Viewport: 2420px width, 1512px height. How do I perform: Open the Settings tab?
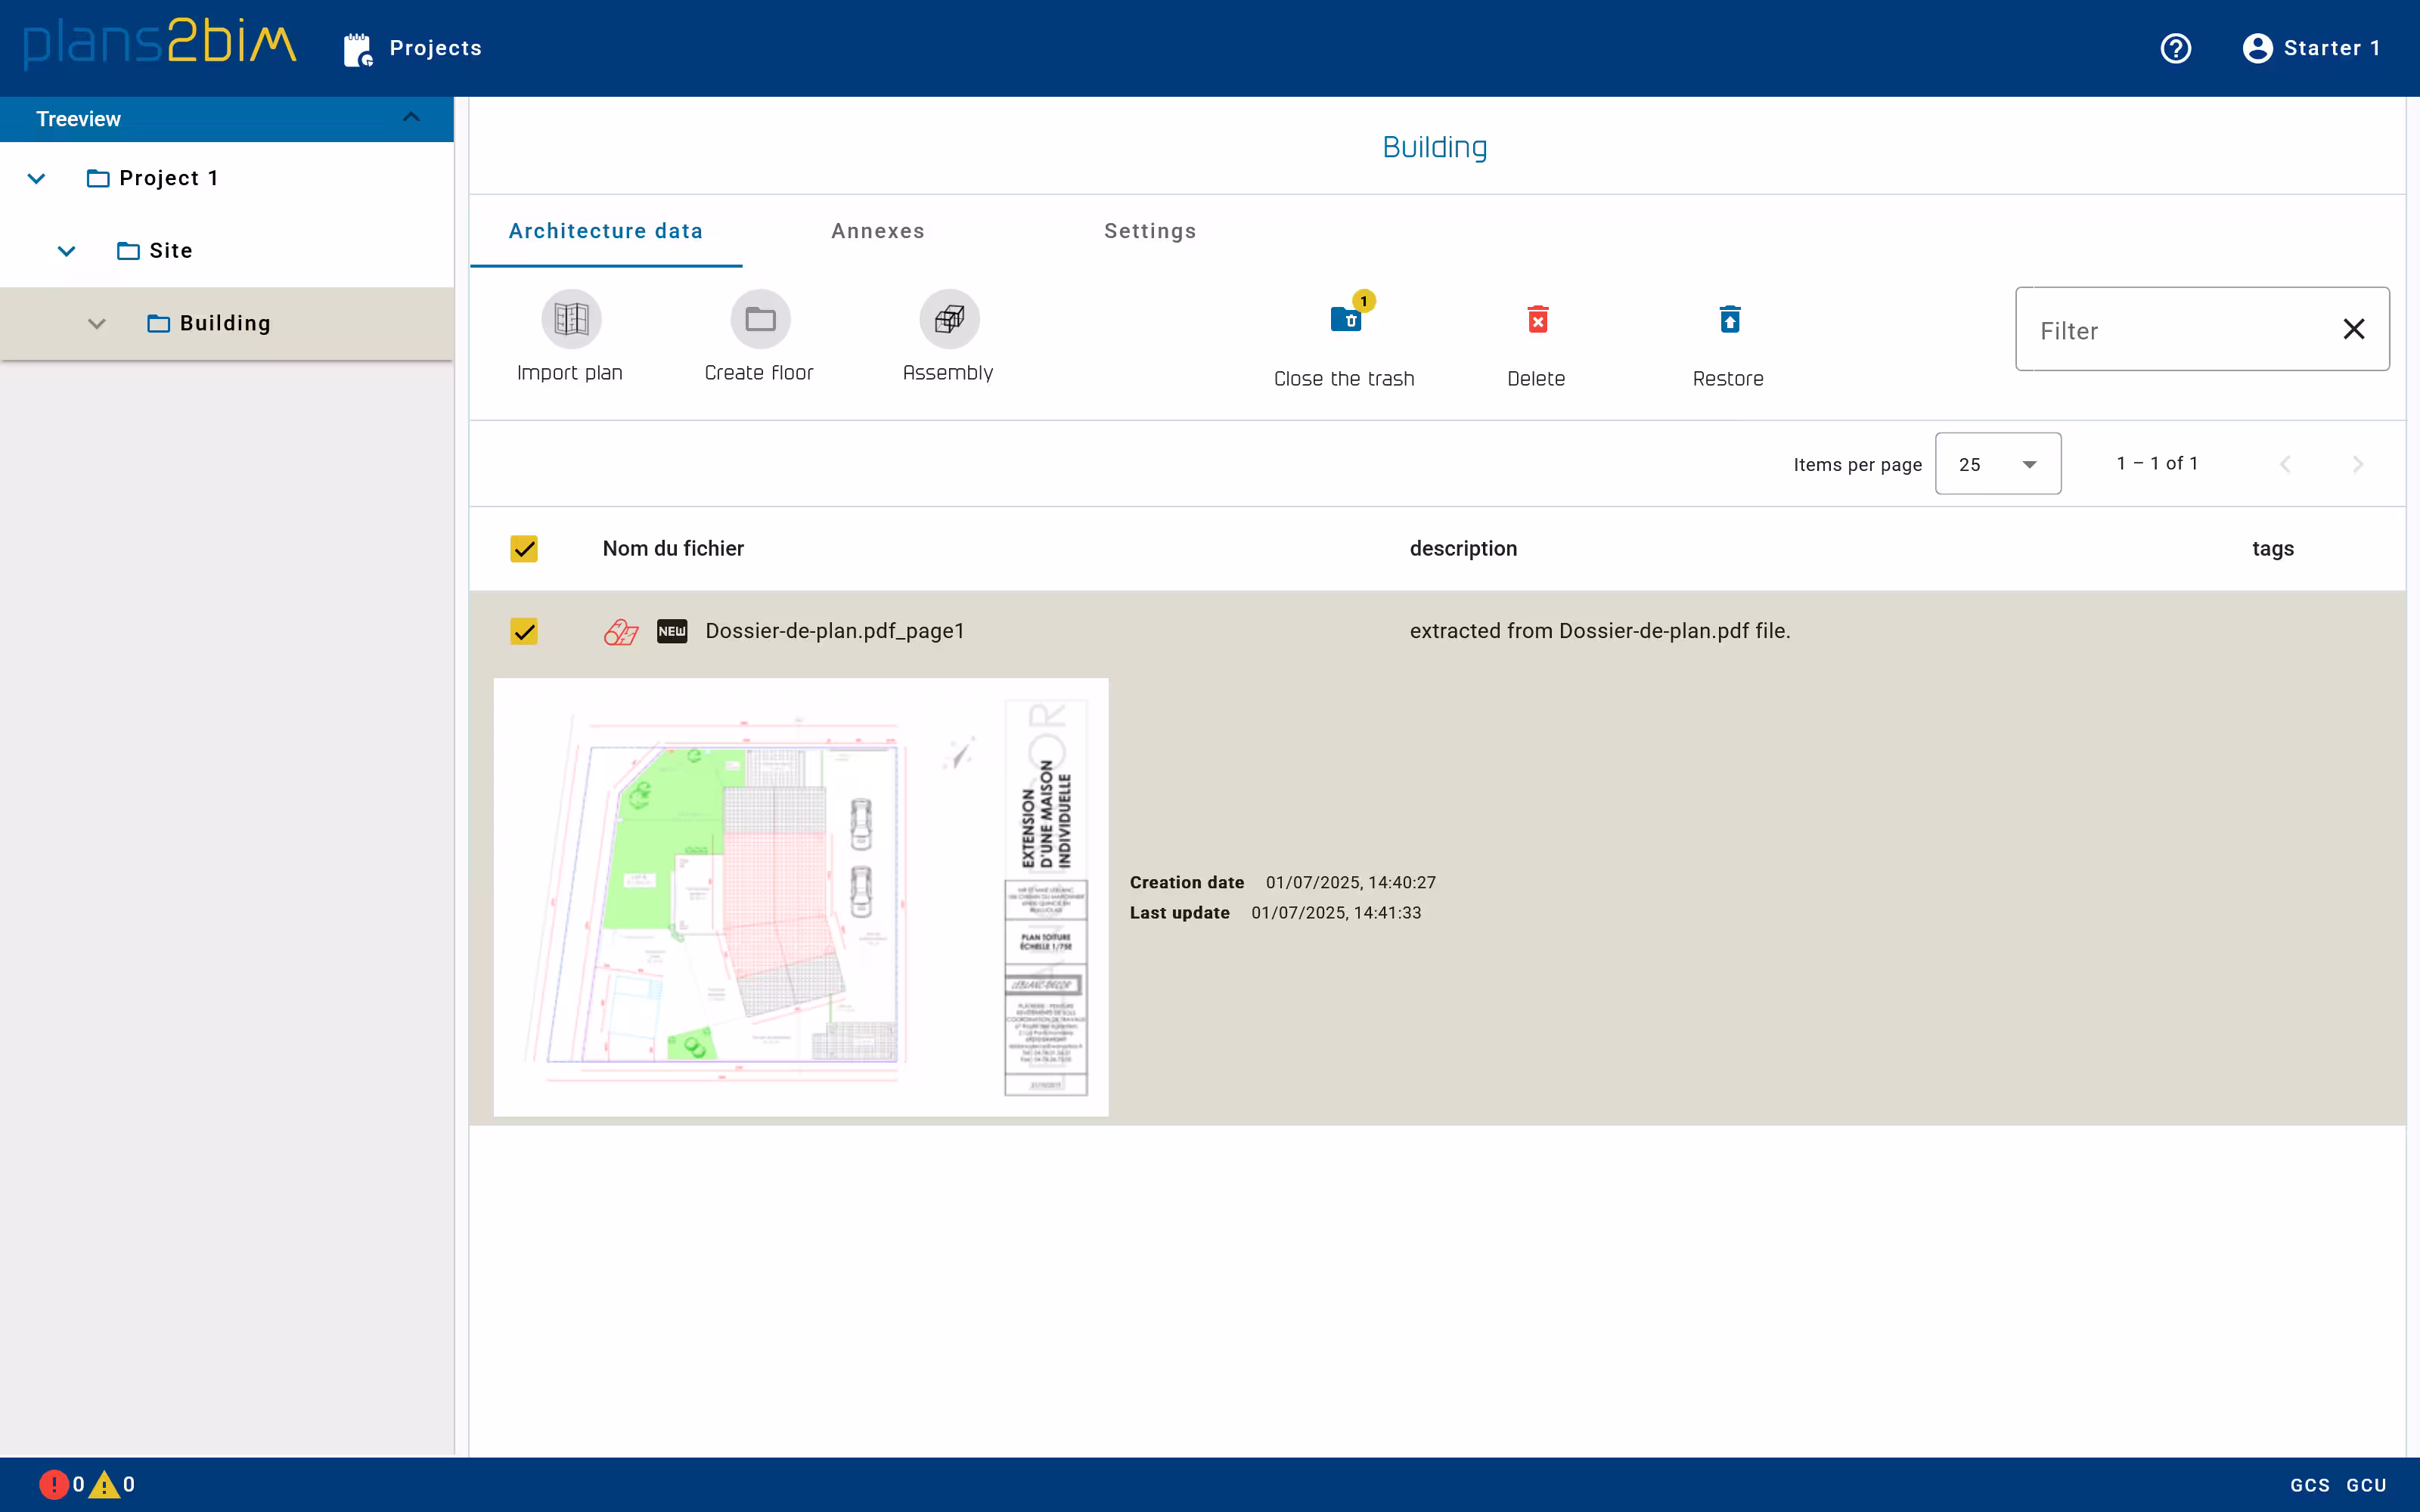1149,231
